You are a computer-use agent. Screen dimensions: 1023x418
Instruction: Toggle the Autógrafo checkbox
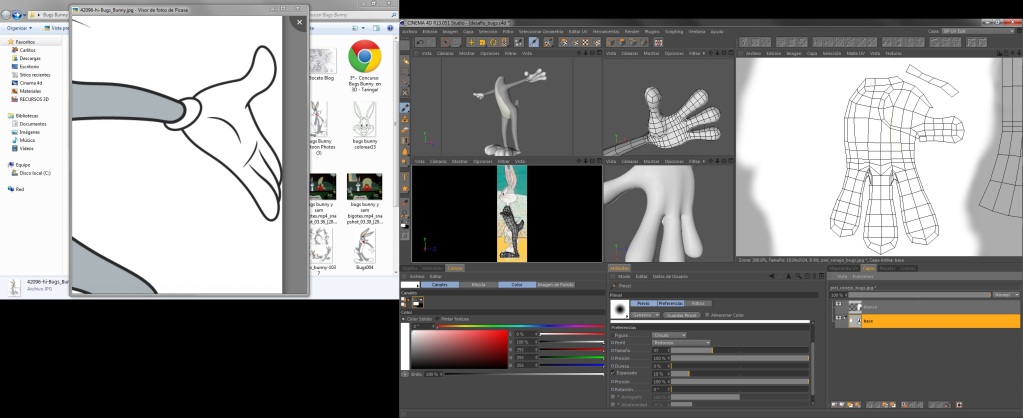pos(613,396)
